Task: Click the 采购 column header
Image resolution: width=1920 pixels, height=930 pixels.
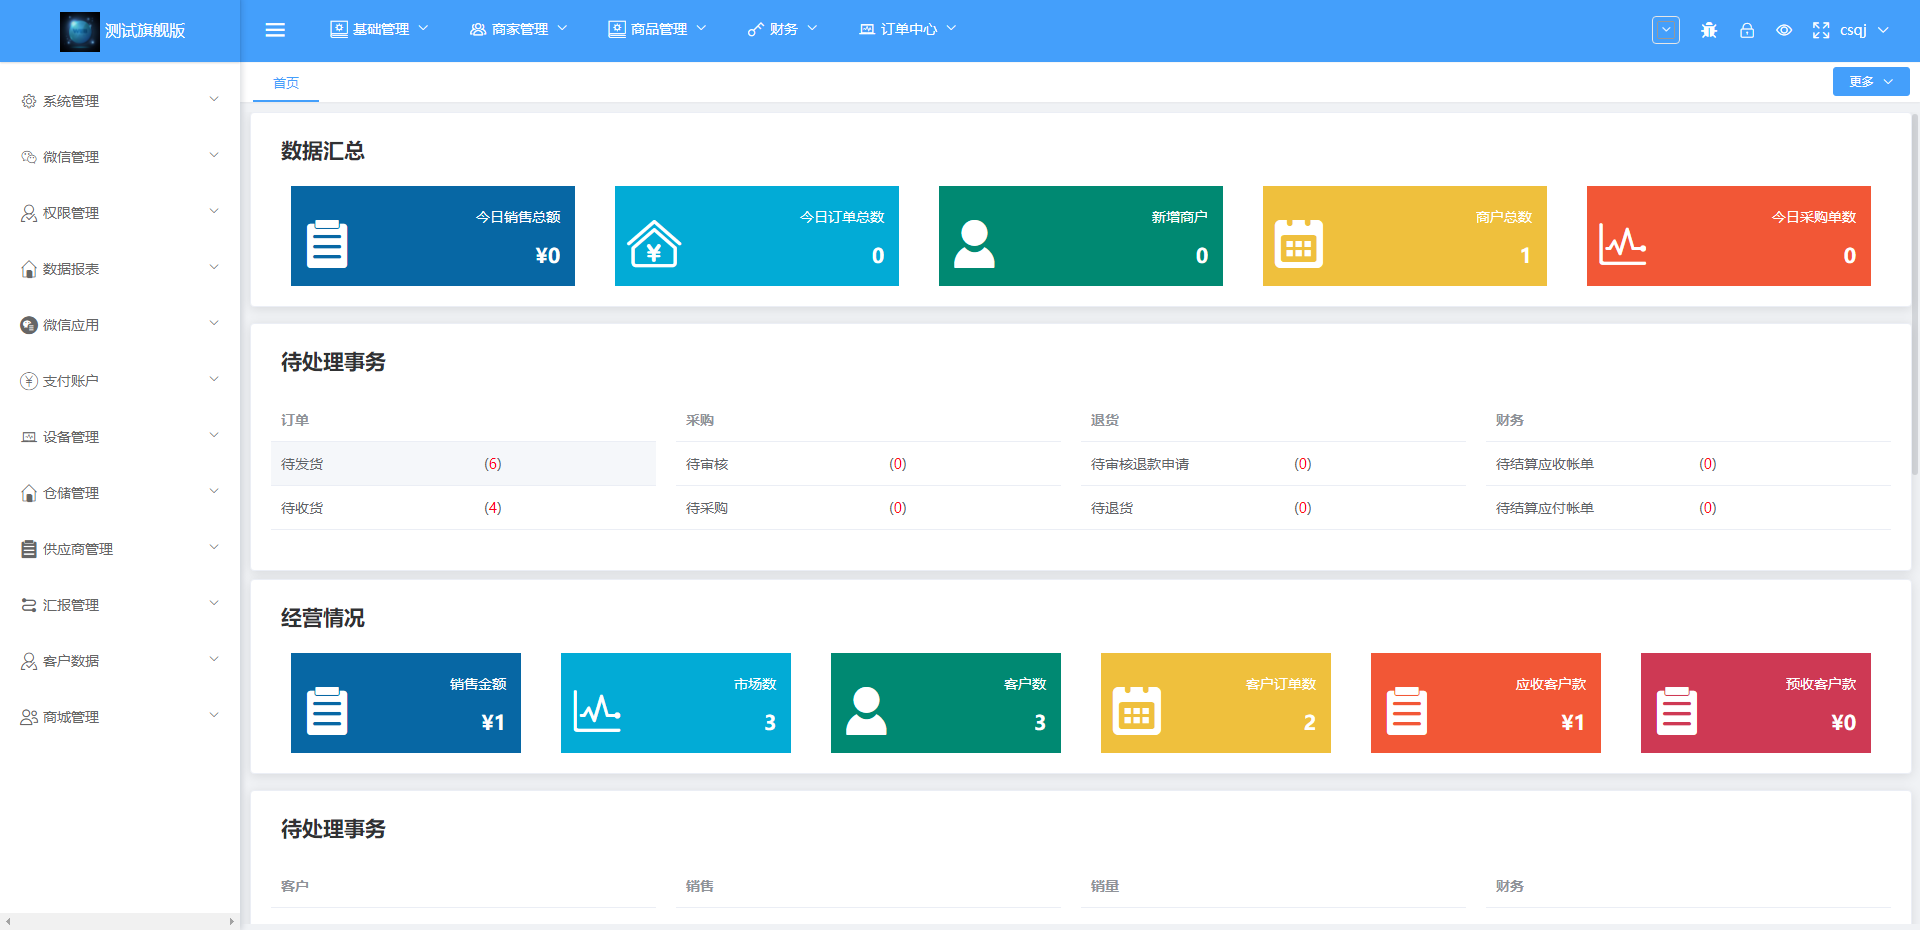Action: pos(700,420)
